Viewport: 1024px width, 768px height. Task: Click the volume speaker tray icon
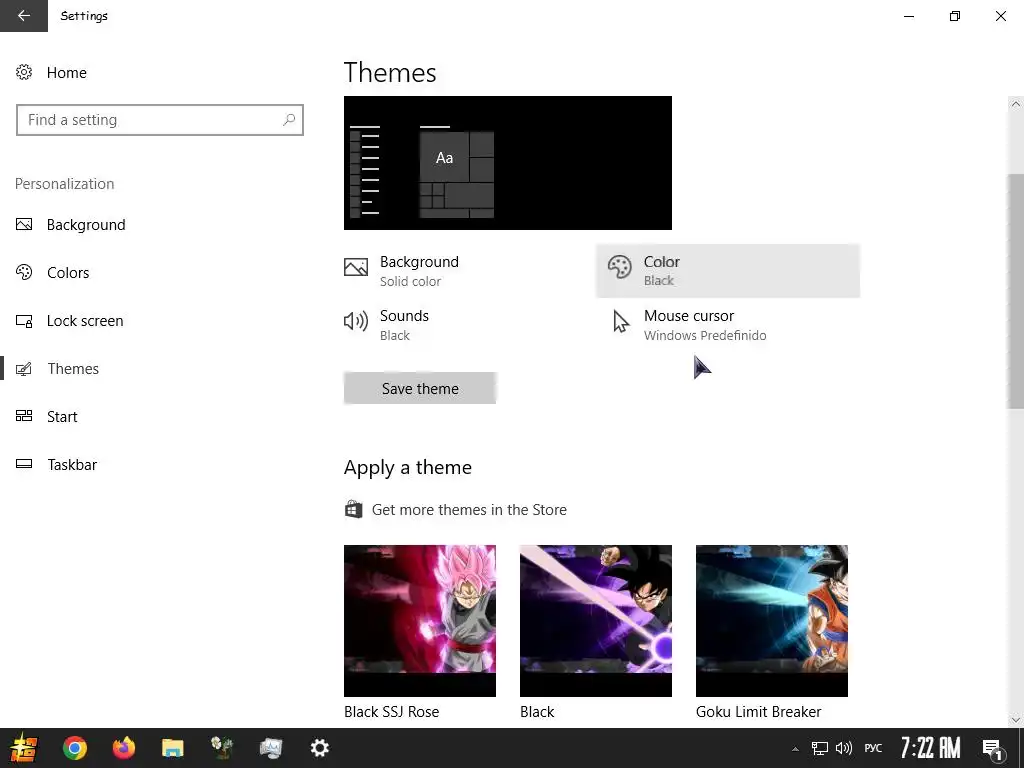click(844, 748)
